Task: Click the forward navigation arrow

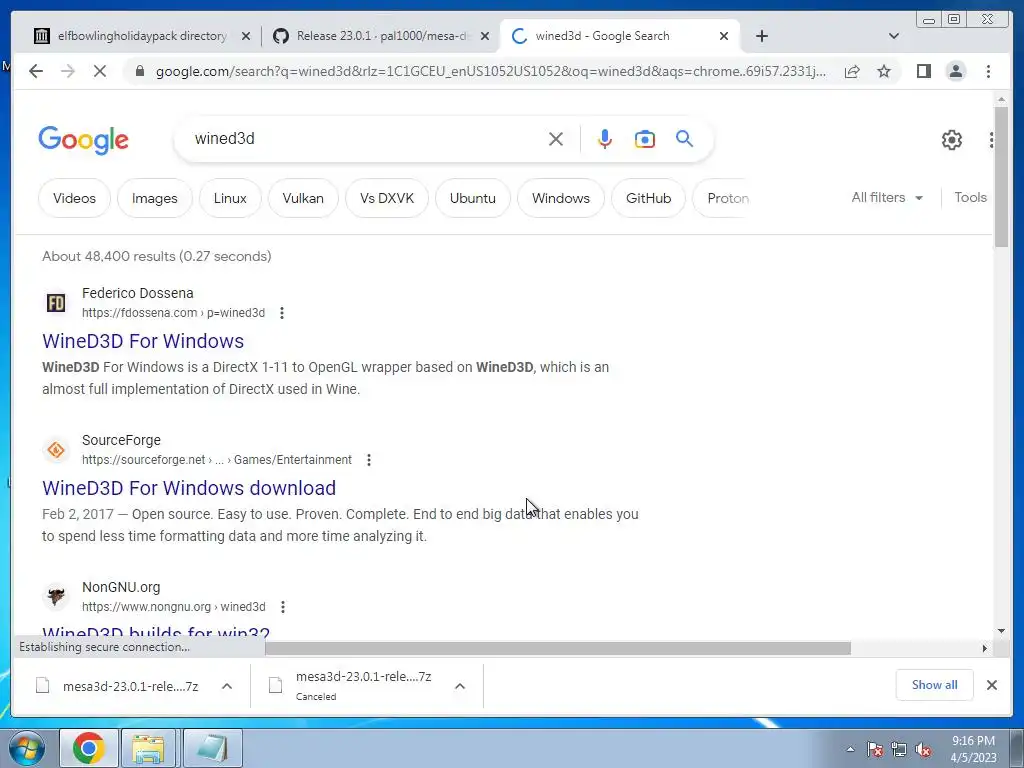Action: tap(68, 71)
